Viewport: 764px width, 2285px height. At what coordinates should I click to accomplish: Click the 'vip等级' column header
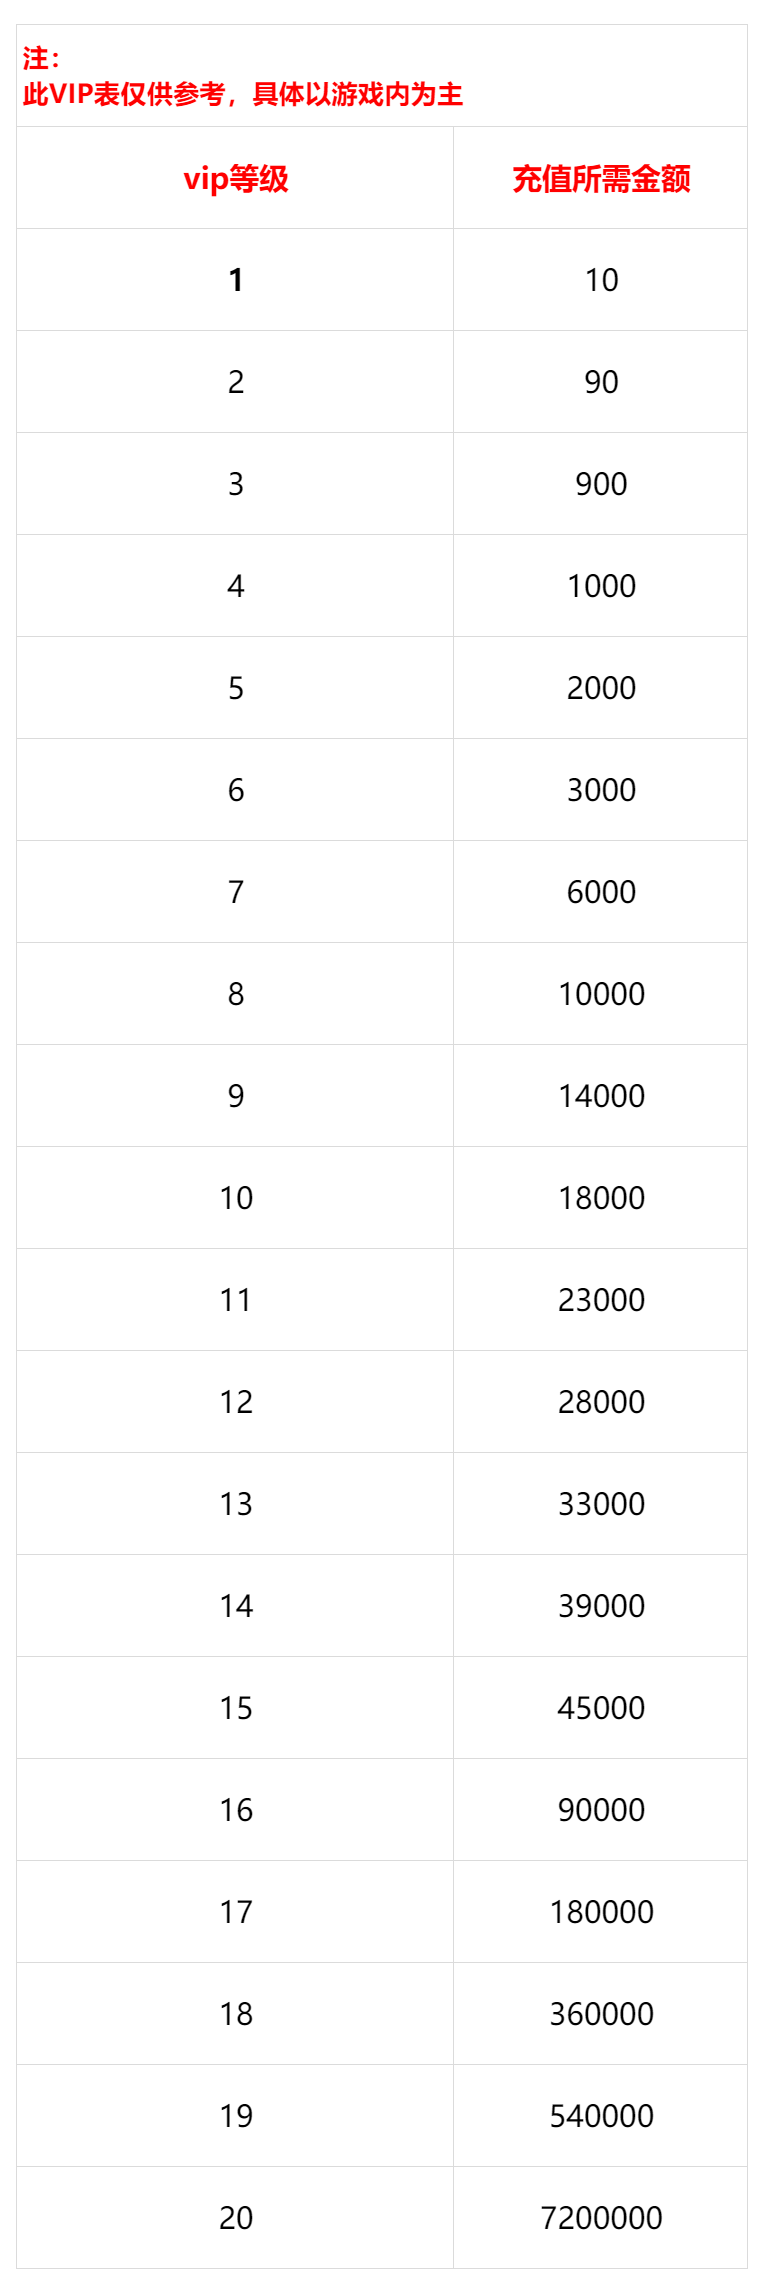point(235,178)
